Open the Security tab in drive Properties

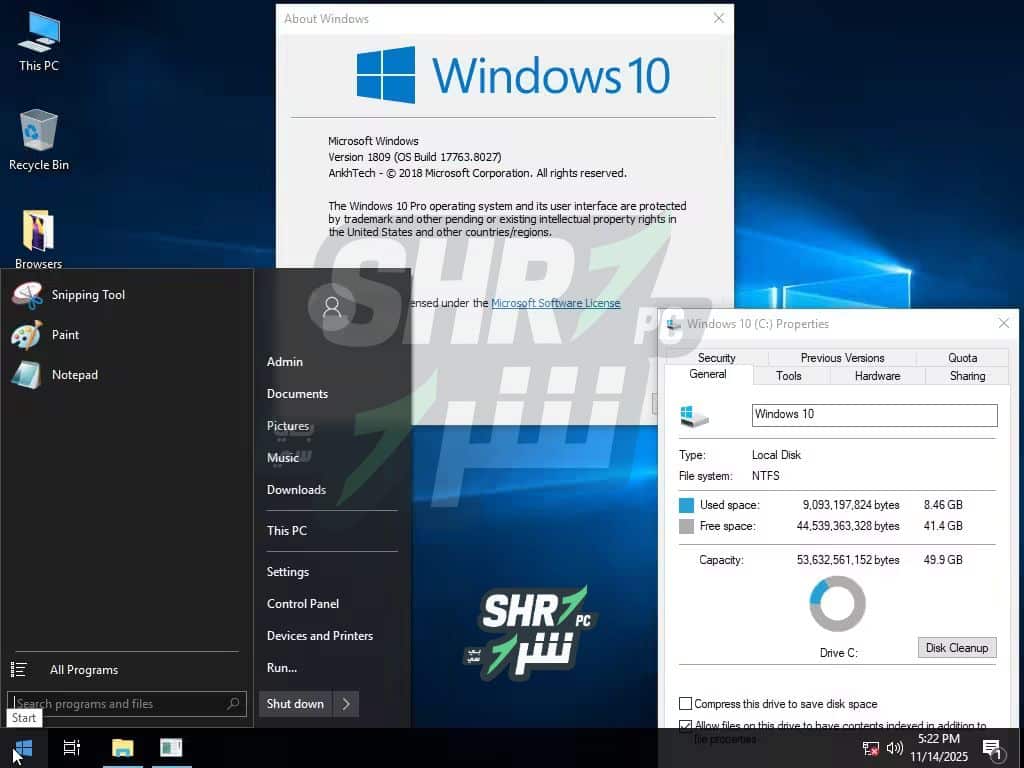point(716,357)
